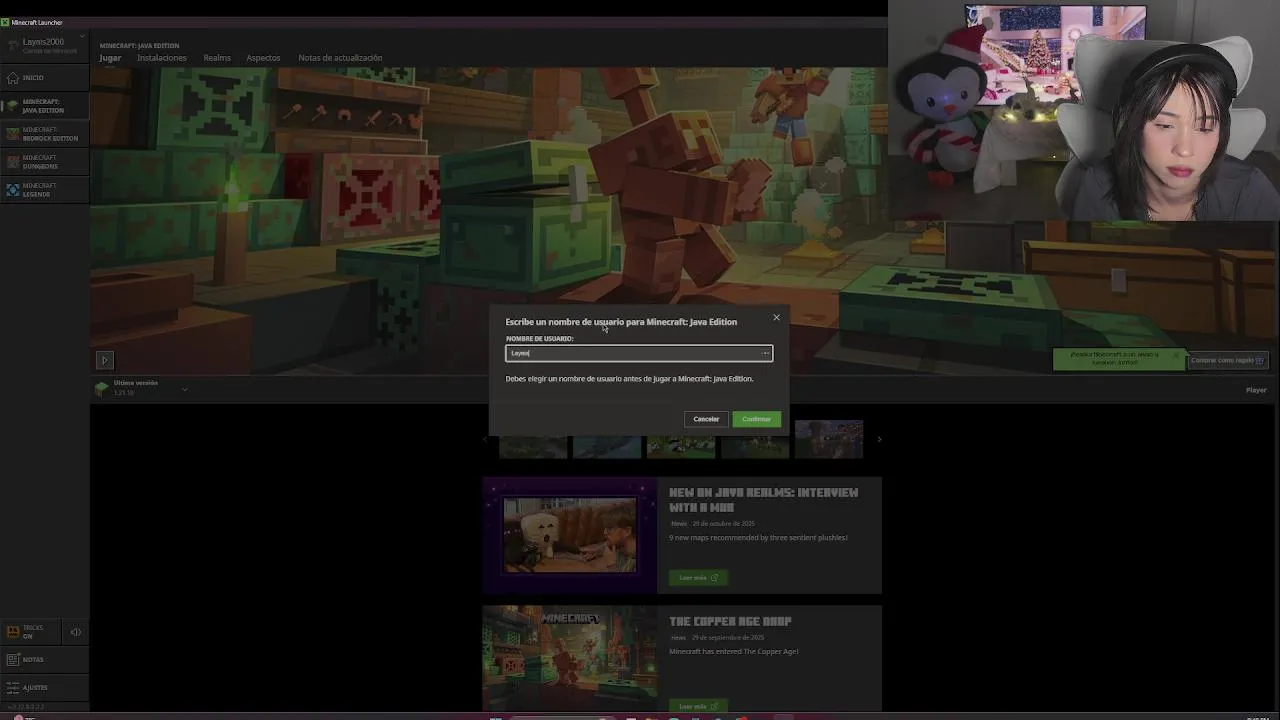Close the username dialog with X
Image resolution: width=1280 pixels, height=720 pixels.
(x=776, y=318)
